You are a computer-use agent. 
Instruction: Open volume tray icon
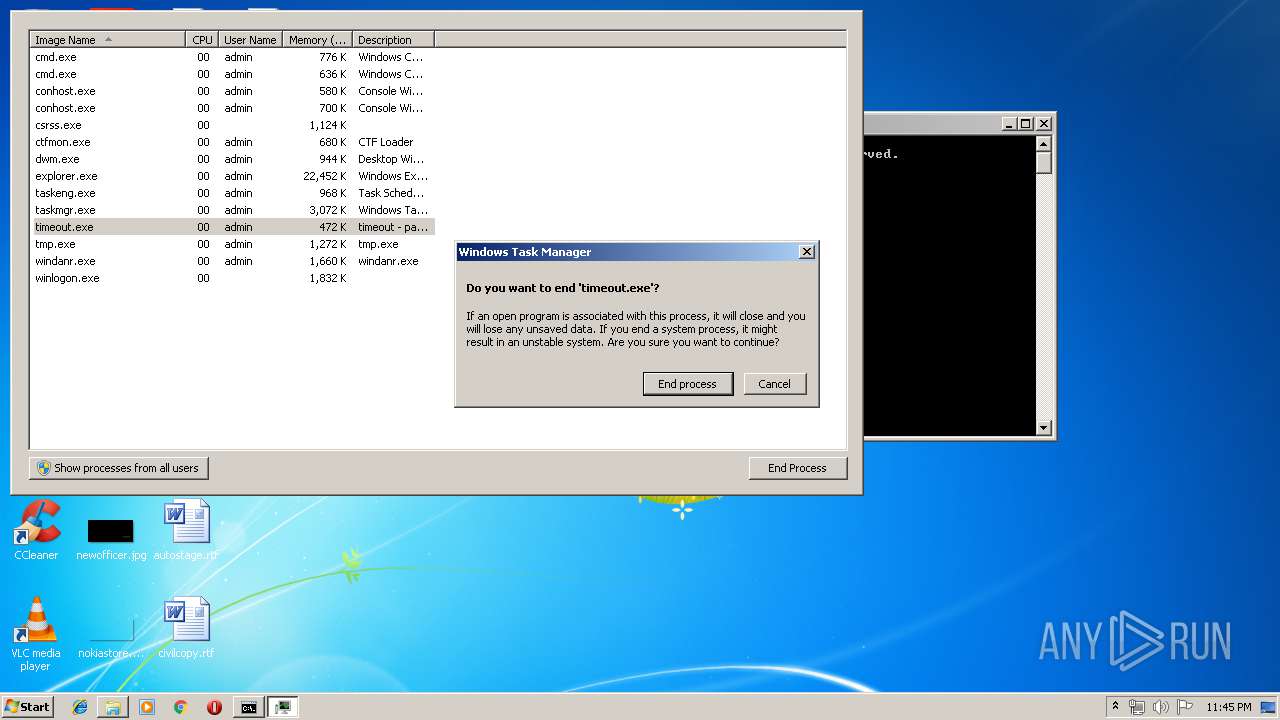coord(1161,707)
